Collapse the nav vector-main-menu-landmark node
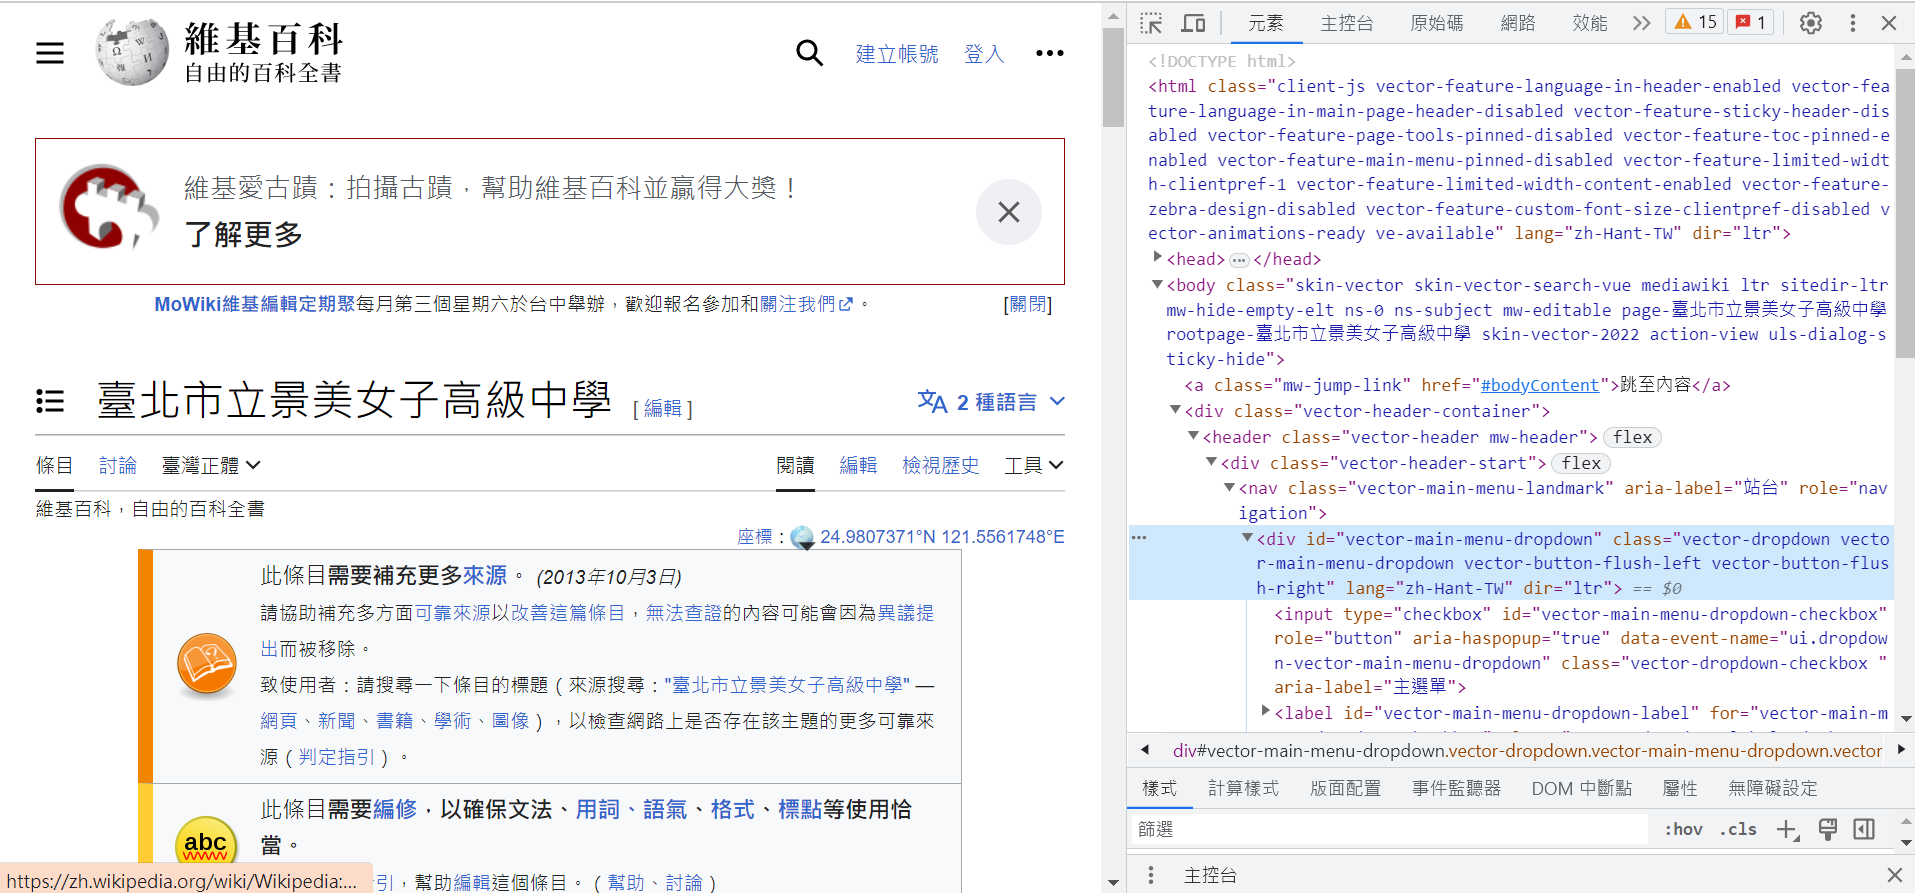Screen dimensions: 1915x893 click(1229, 487)
